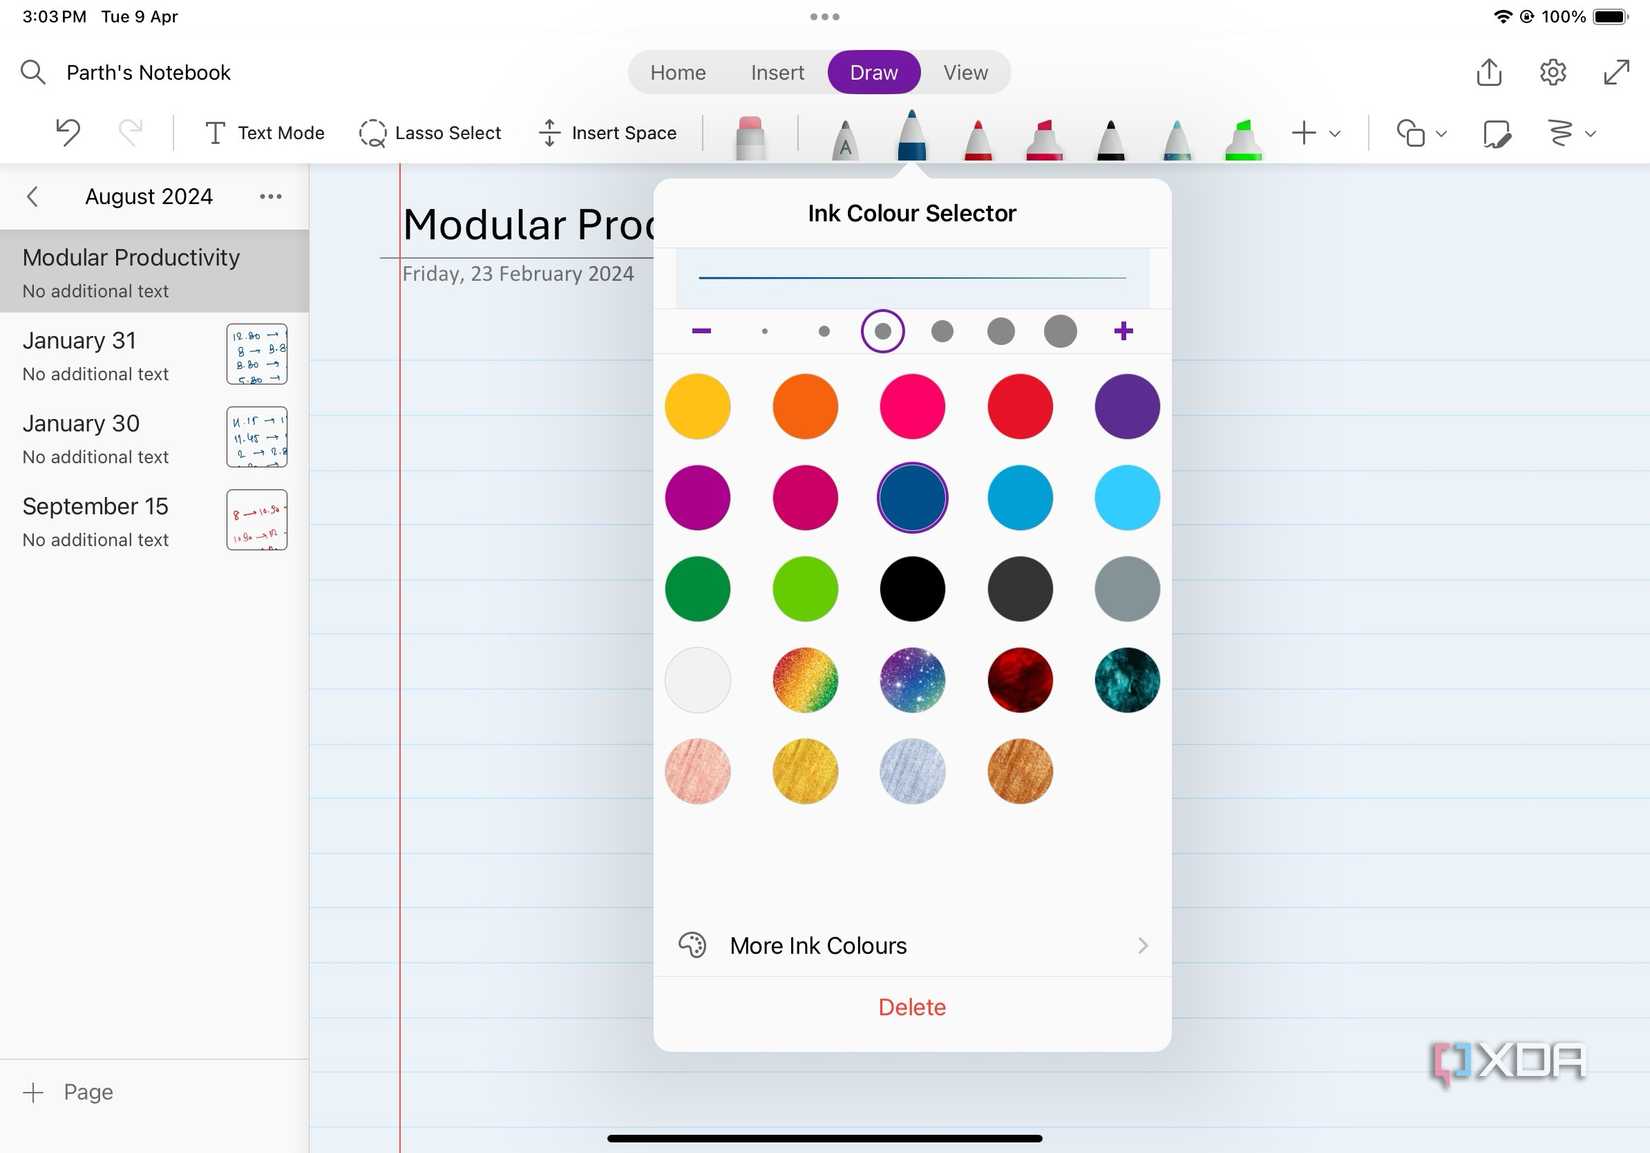Click the search magnifier for Parth's Notebook

33,72
